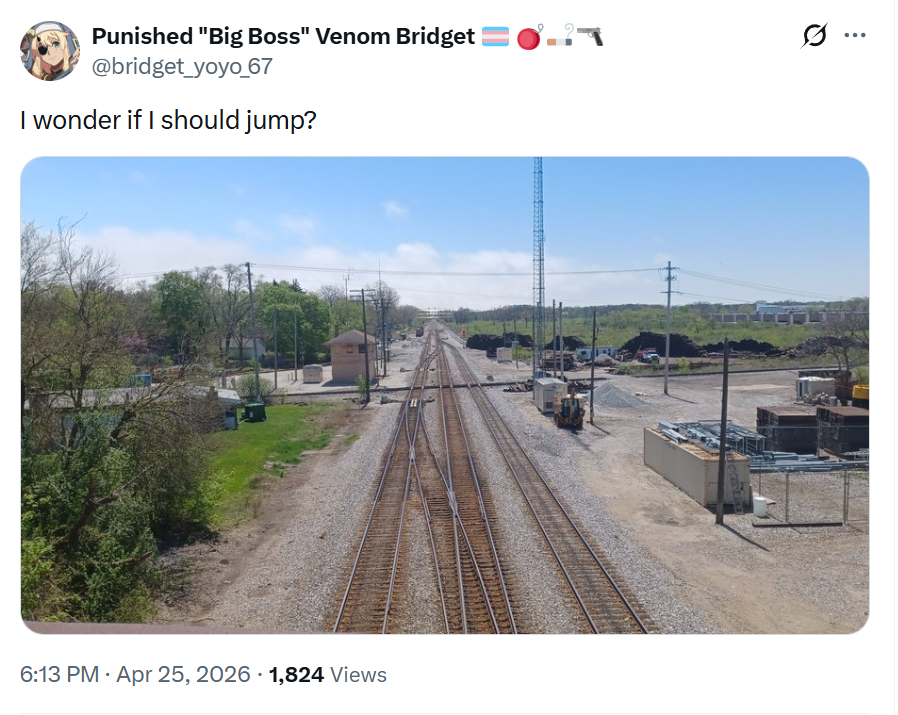
Task: Open the three-dot More options menu
Action: point(854,36)
